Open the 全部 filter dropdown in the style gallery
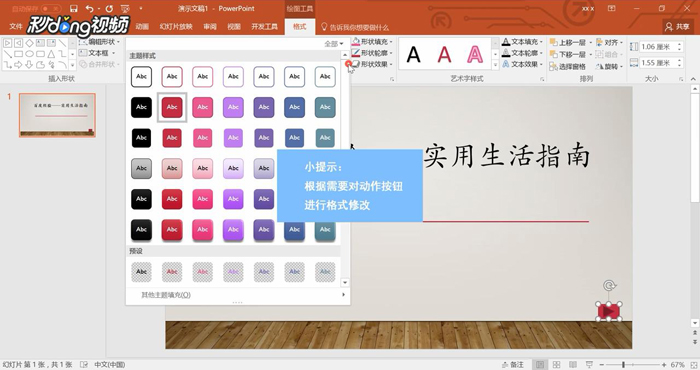 pos(334,44)
